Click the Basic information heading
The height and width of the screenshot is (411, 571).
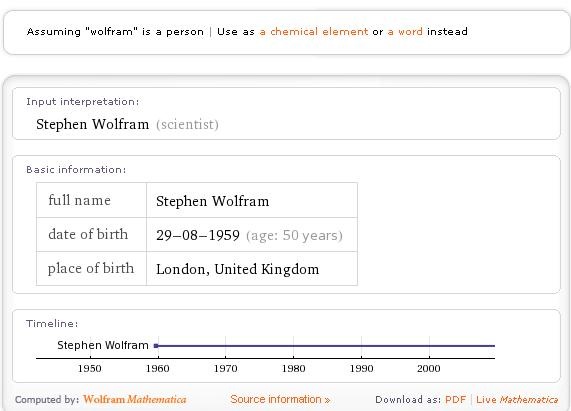76,170
